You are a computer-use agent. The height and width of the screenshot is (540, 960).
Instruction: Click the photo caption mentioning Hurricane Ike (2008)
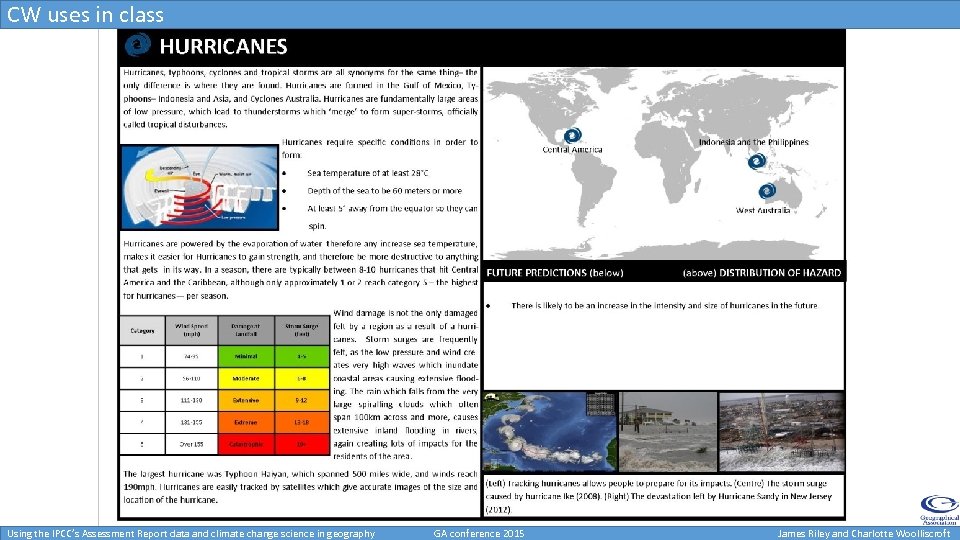[x=658, y=496]
